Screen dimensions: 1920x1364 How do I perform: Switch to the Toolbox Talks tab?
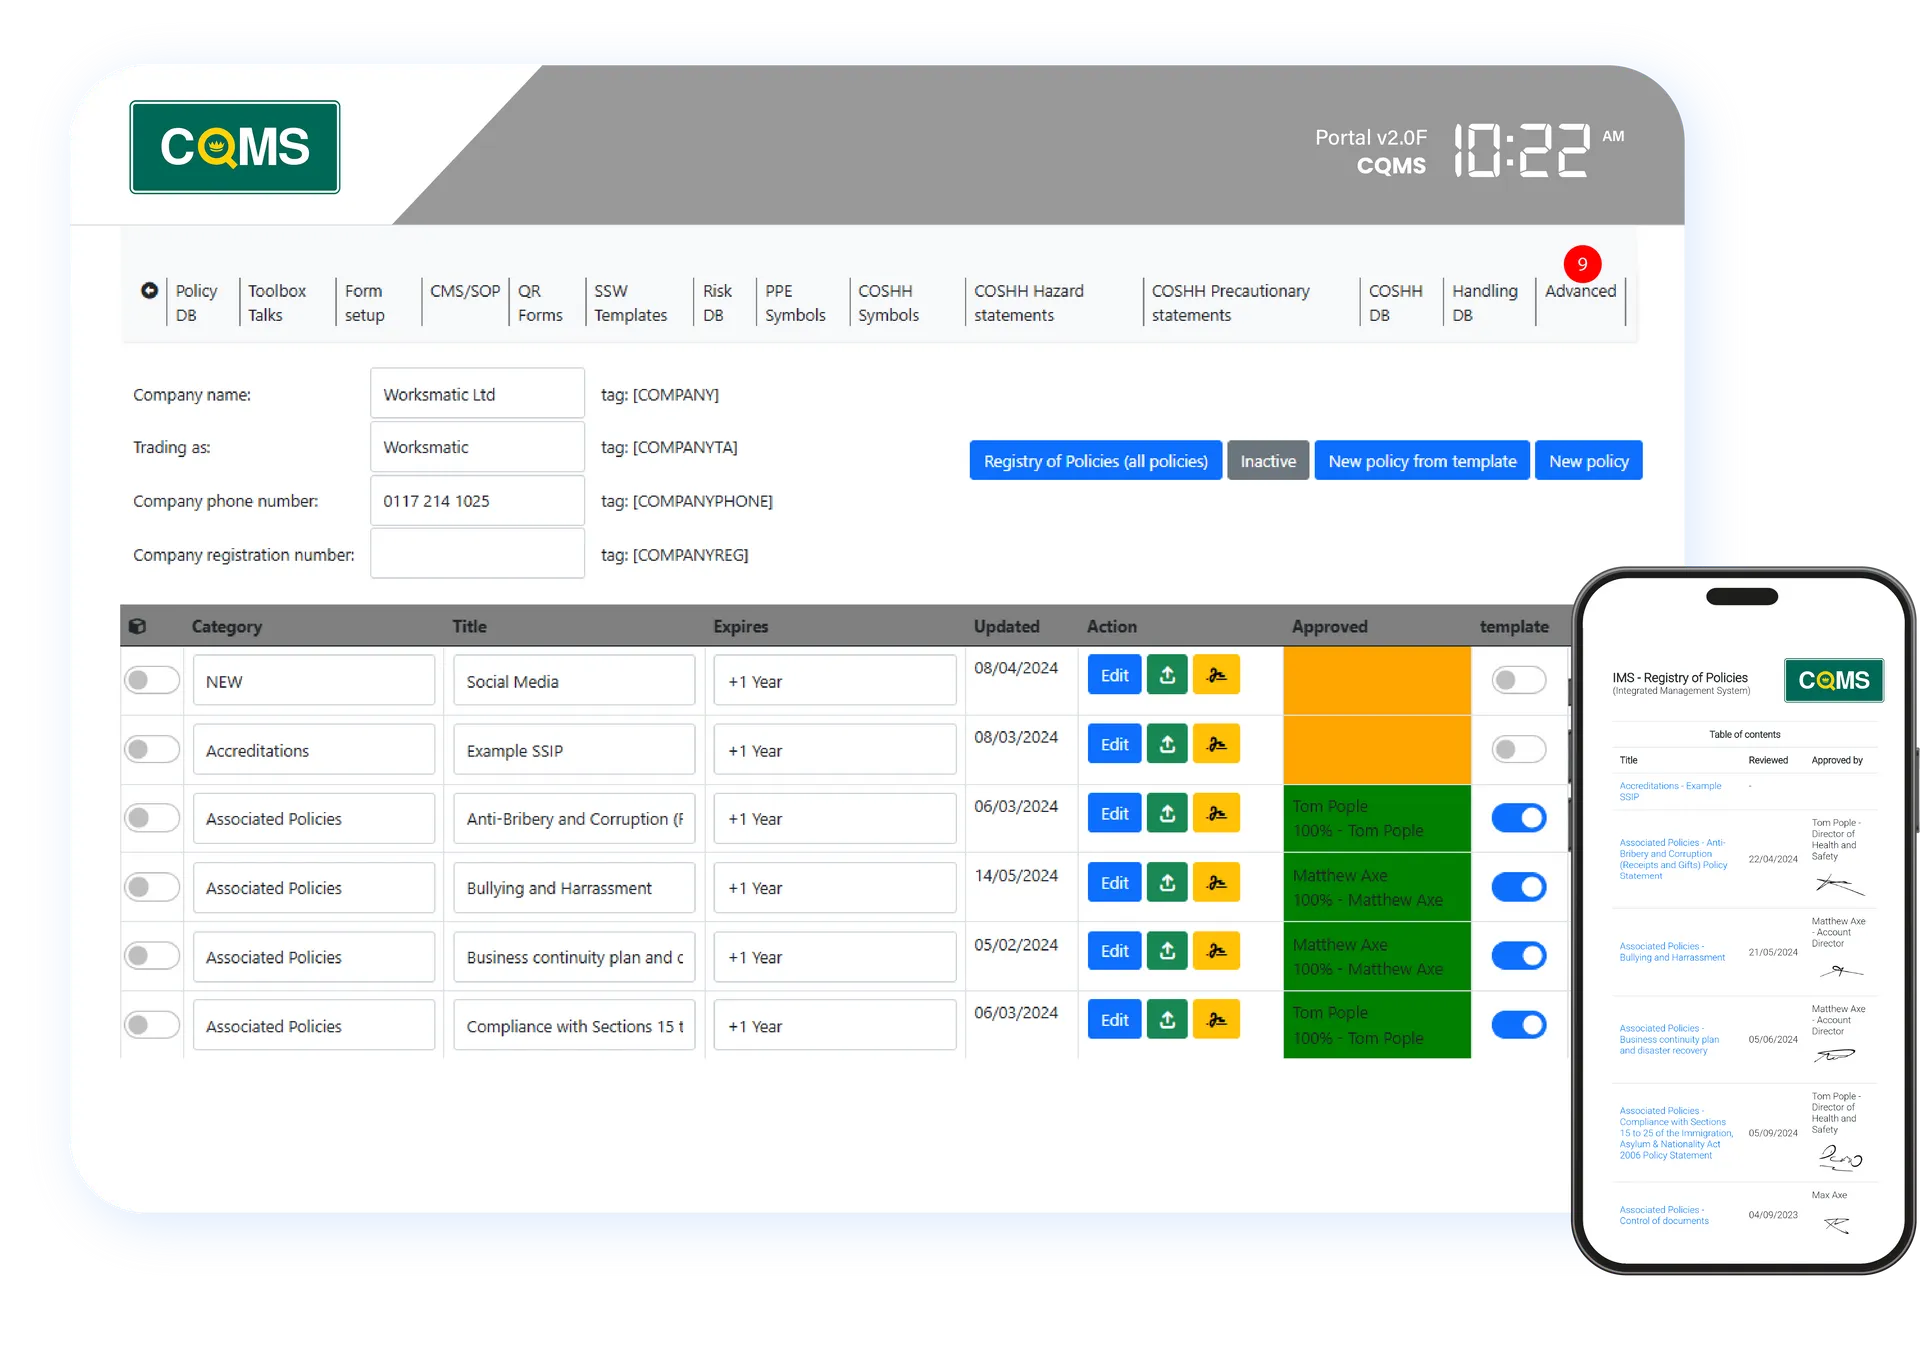[277, 302]
